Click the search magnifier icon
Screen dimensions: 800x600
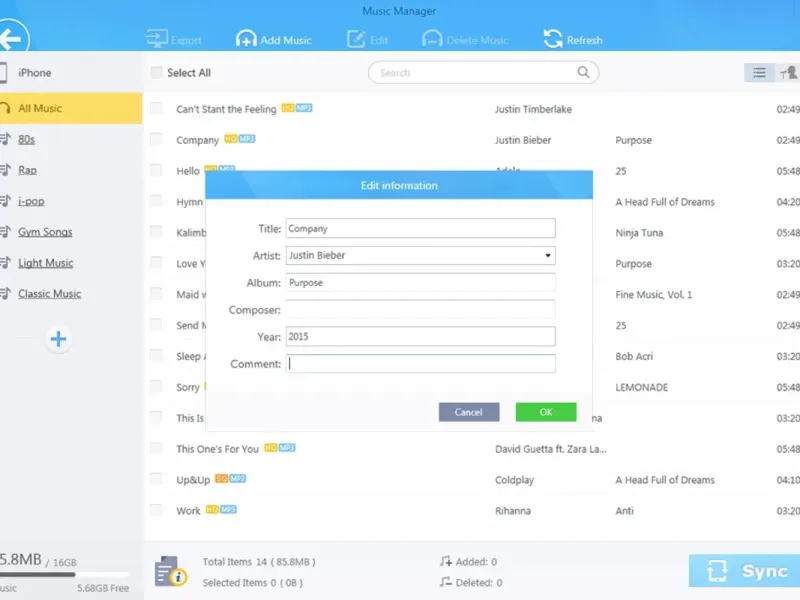[583, 72]
